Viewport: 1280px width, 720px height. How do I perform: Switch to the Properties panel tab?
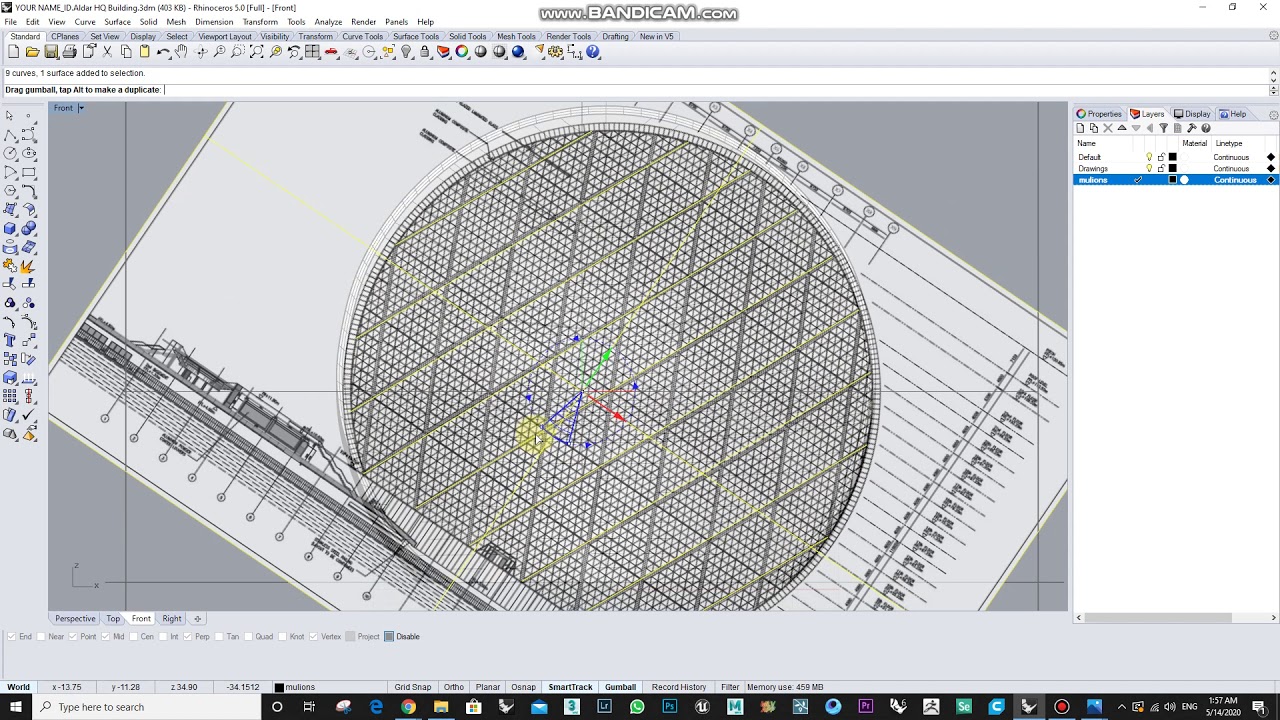tap(1099, 114)
